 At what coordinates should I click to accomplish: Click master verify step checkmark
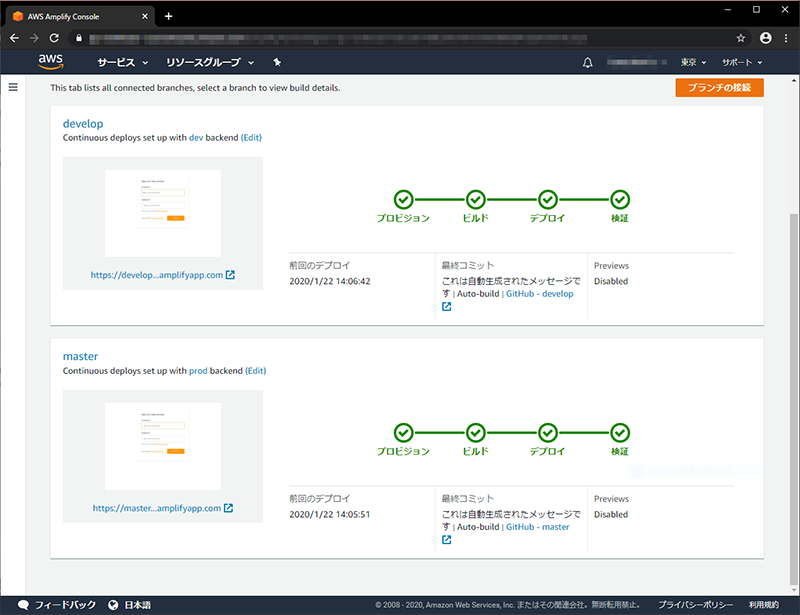pyautogui.click(x=620, y=433)
